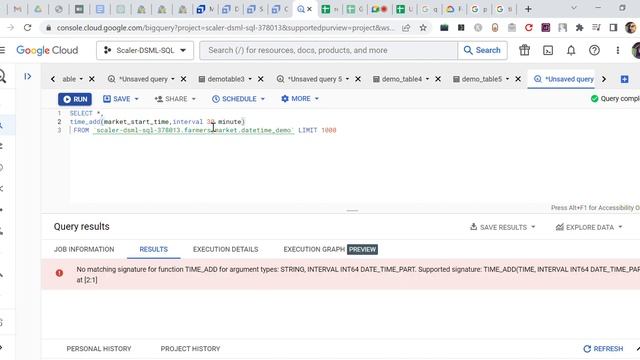The width and height of the screenshot is (640, 360).
Task: Open the browser share icon in address bar
Action: (x=406, y=28)
